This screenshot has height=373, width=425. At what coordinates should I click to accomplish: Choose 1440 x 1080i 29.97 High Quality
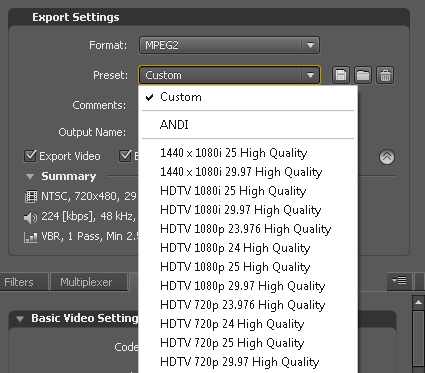(x=248, y=172)
